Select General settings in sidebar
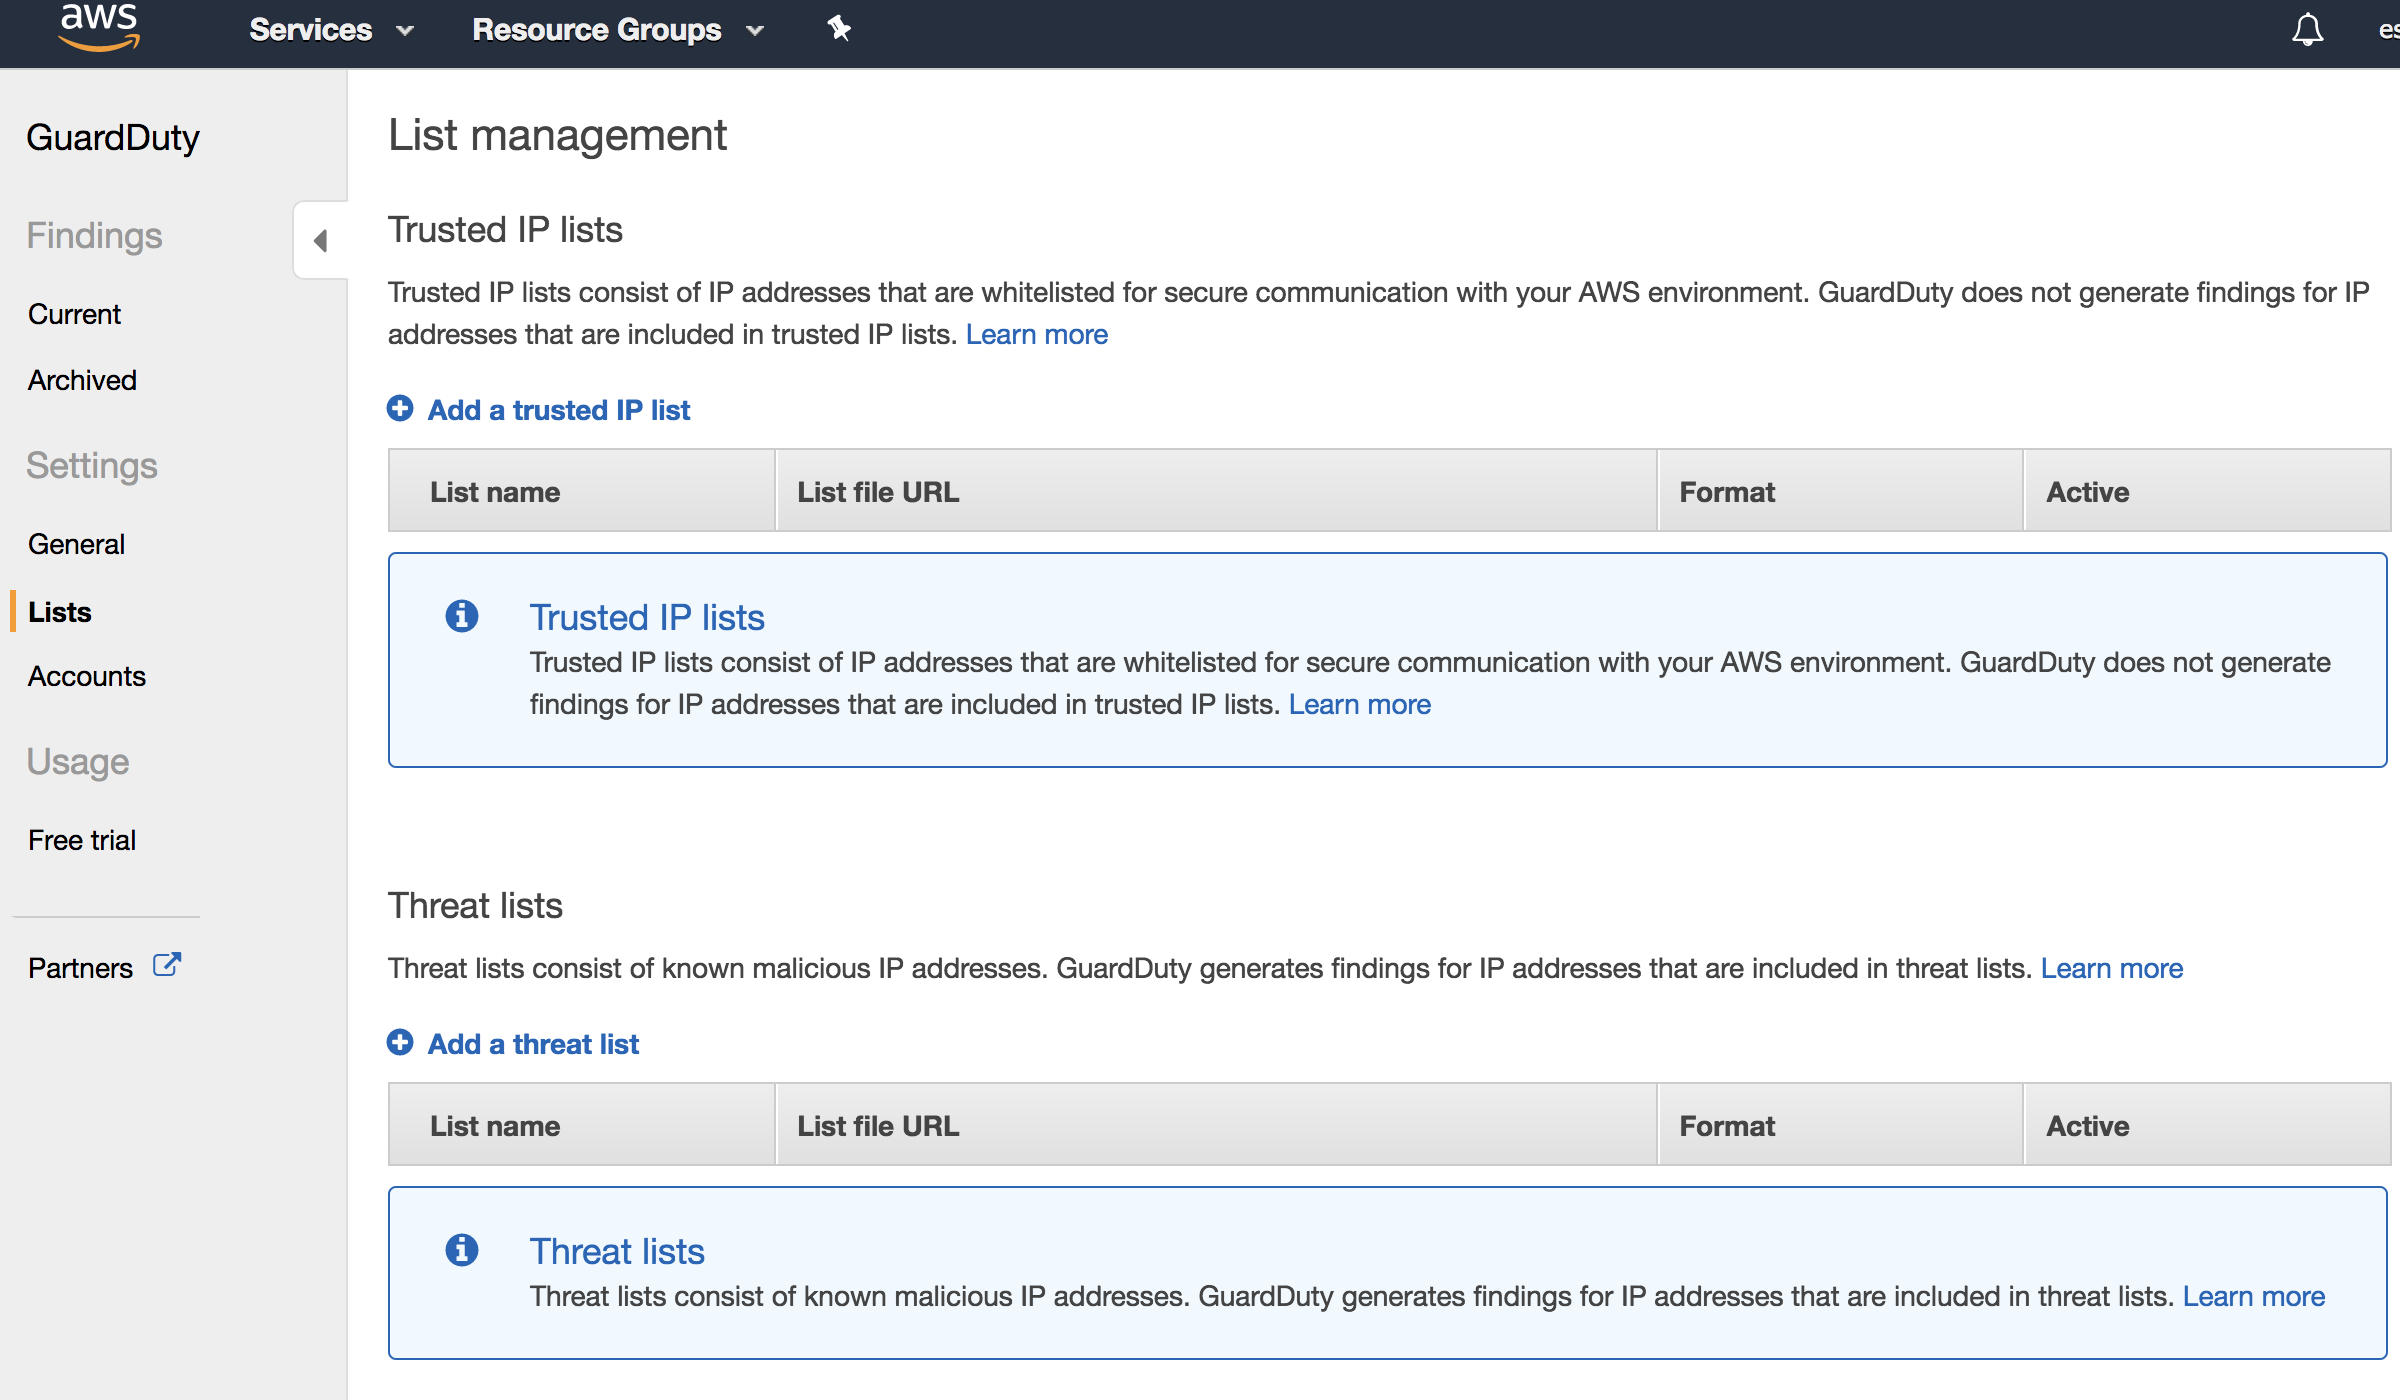The width and height of the screenshot is (2400, 1400). coord(76,544)
